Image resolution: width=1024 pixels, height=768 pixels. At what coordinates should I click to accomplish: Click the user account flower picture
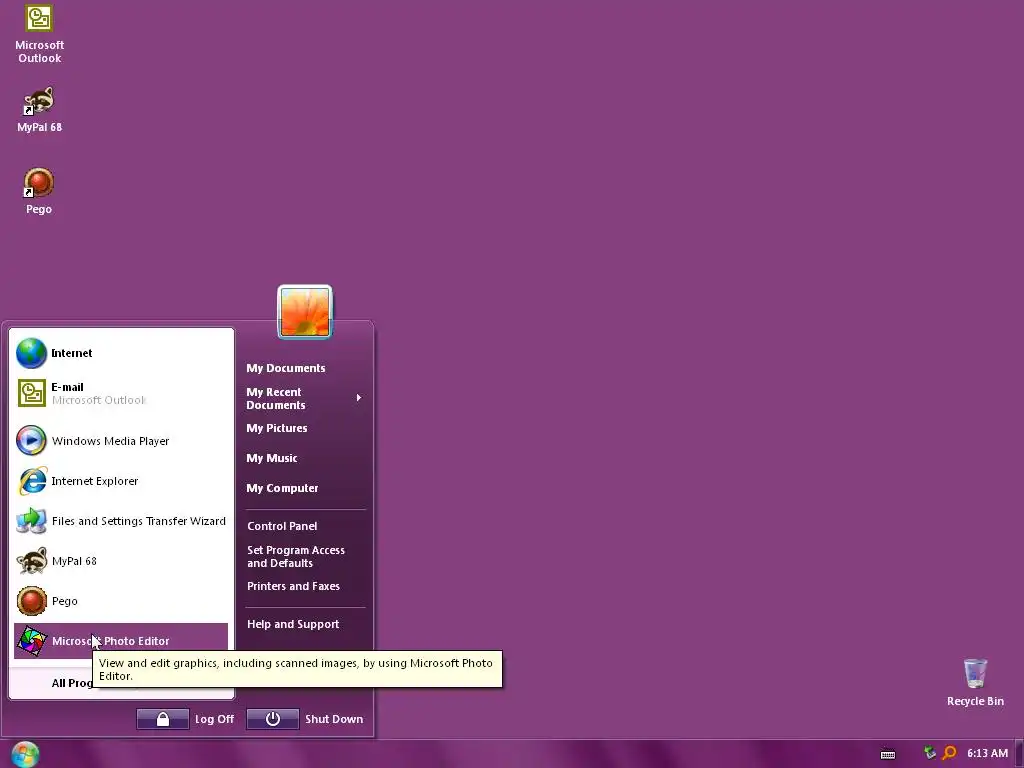point(305,312)
